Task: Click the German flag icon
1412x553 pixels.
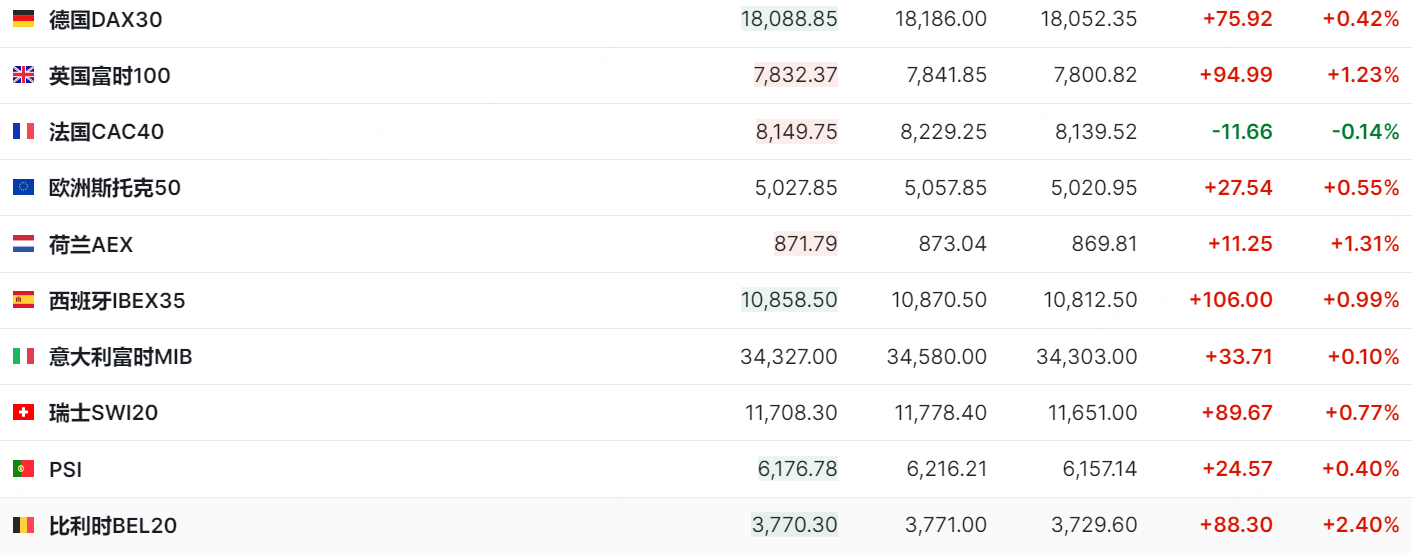Action: pos(23,19)
